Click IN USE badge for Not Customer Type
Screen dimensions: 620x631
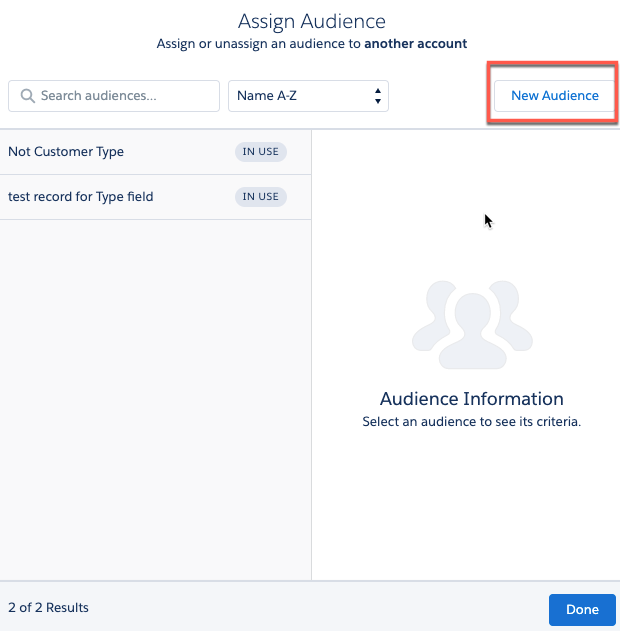[x=261, y=152]
